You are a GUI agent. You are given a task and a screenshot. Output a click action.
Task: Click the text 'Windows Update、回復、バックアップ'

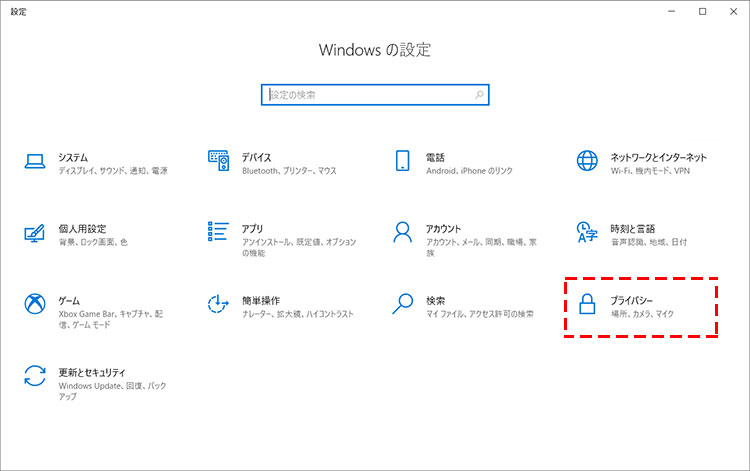click(x=112, y=391)
